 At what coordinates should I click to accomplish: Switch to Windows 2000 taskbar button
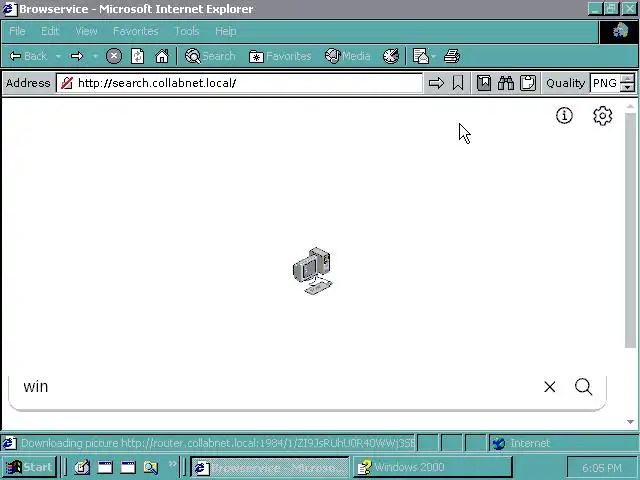coord(433,467)
